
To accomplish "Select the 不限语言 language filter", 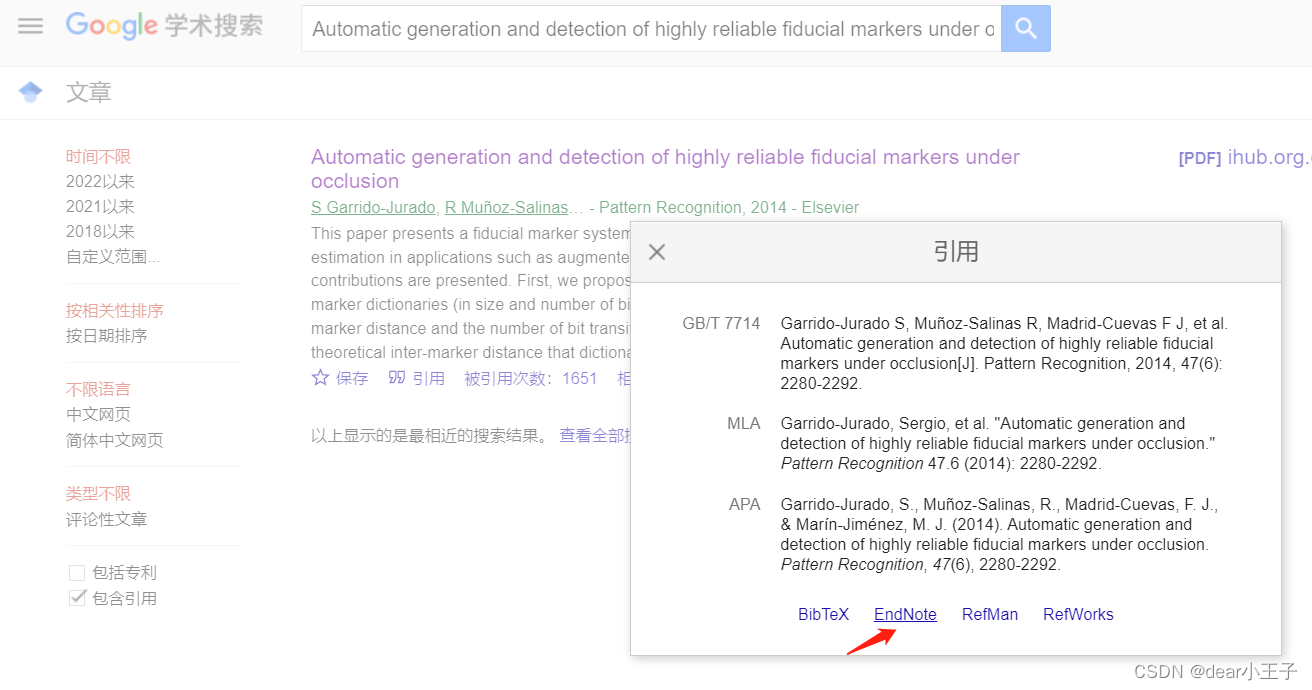I will point(98,389).
